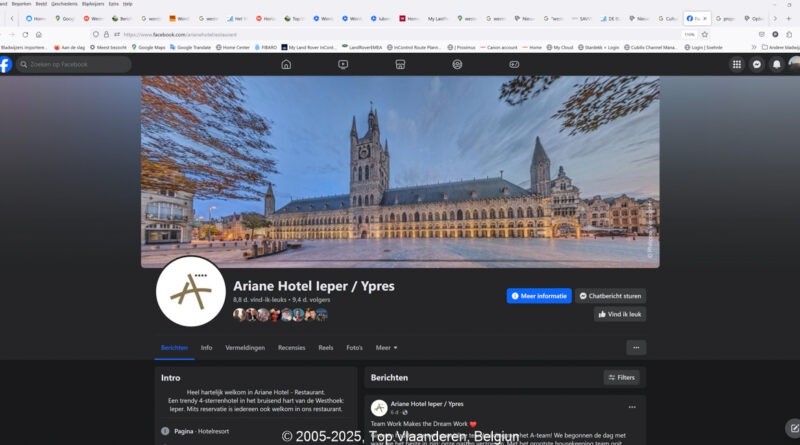800x445 pixels.
Task: Click the Chatbericht sturen button
Action: (x=610, y=296)
